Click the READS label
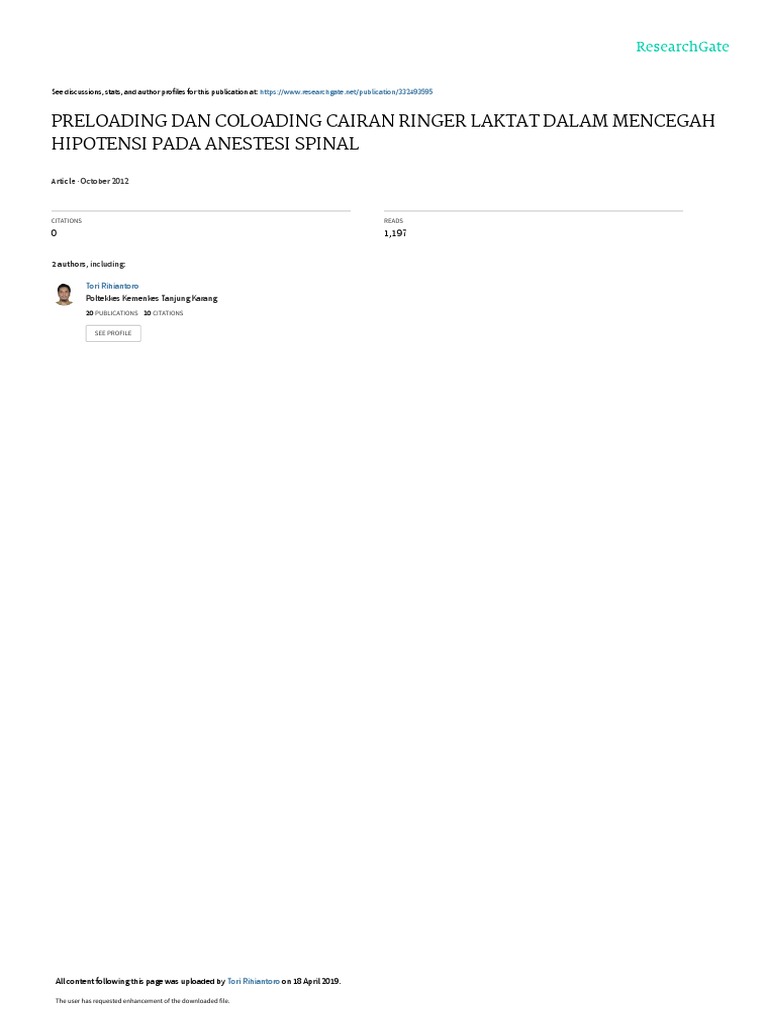 pos(393,221)
